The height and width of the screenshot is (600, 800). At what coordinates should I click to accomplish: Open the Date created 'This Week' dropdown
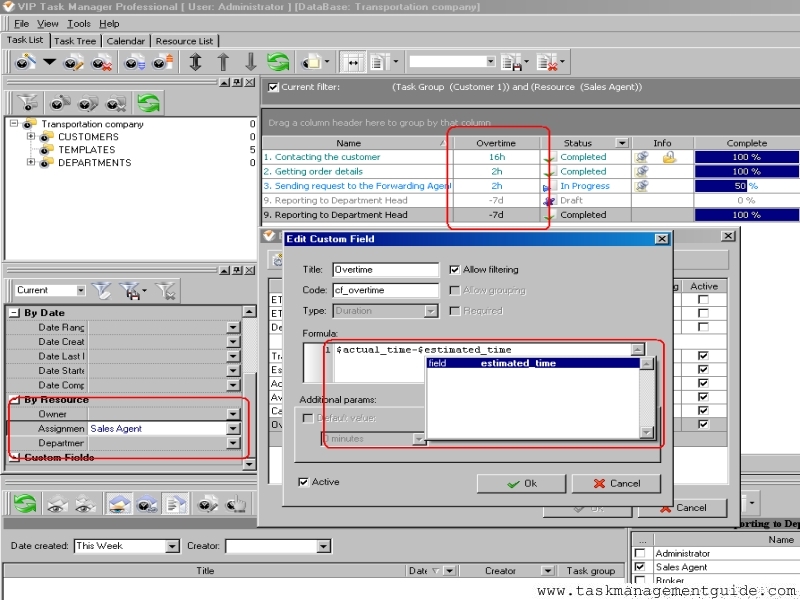coord(172,546)
